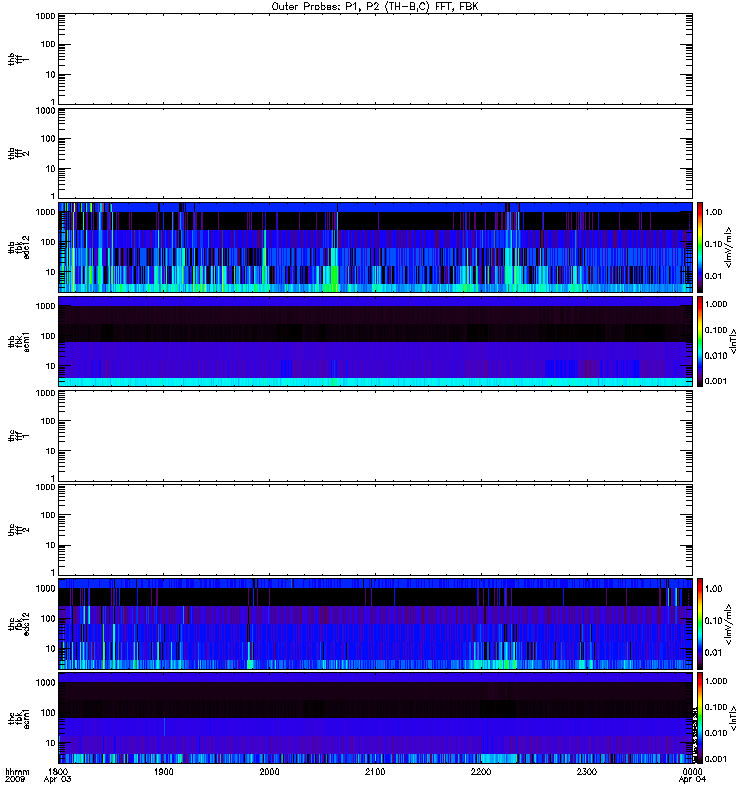Select the "thb fff 2" panel axis label
The height and width of the screenshot is (800, 750).
pos(19,154)
